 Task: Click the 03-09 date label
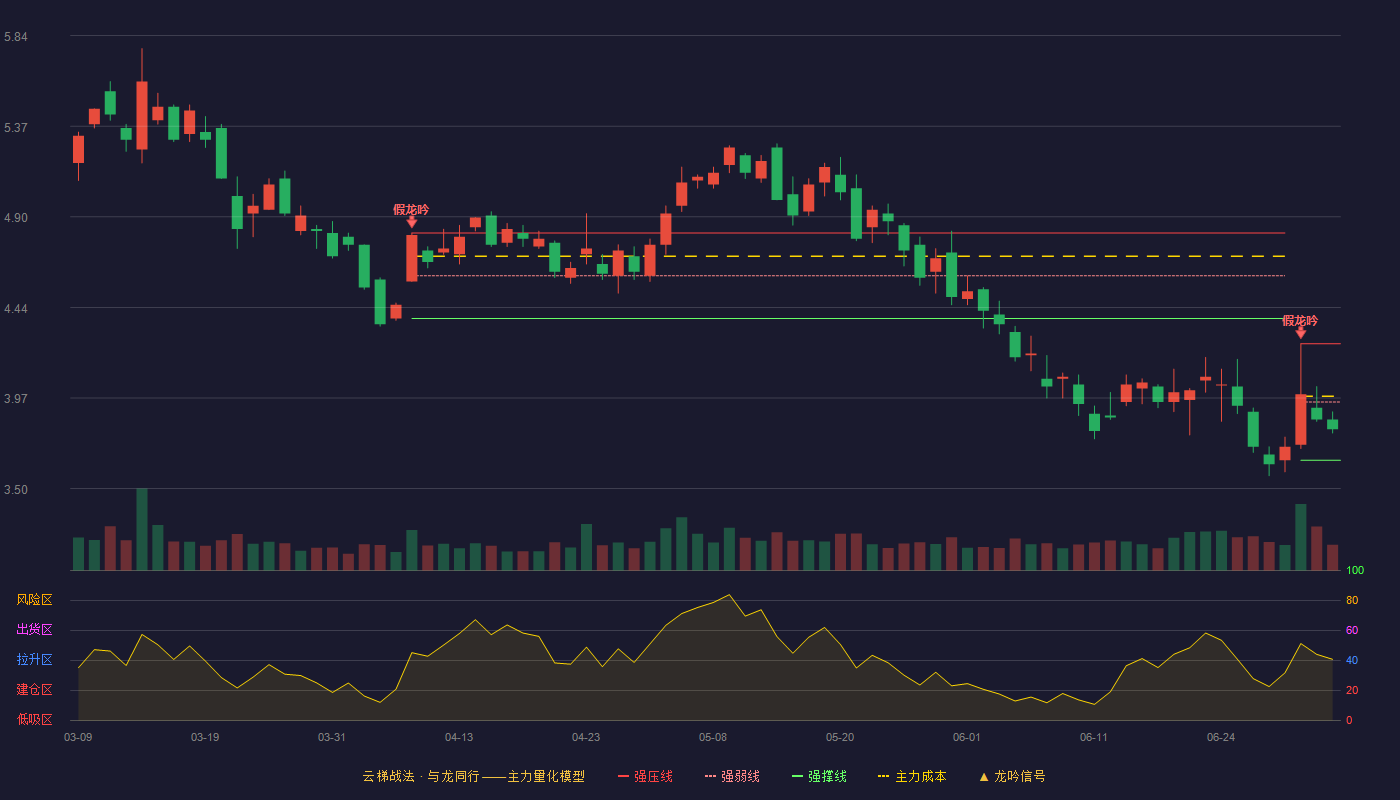(78, 737)
